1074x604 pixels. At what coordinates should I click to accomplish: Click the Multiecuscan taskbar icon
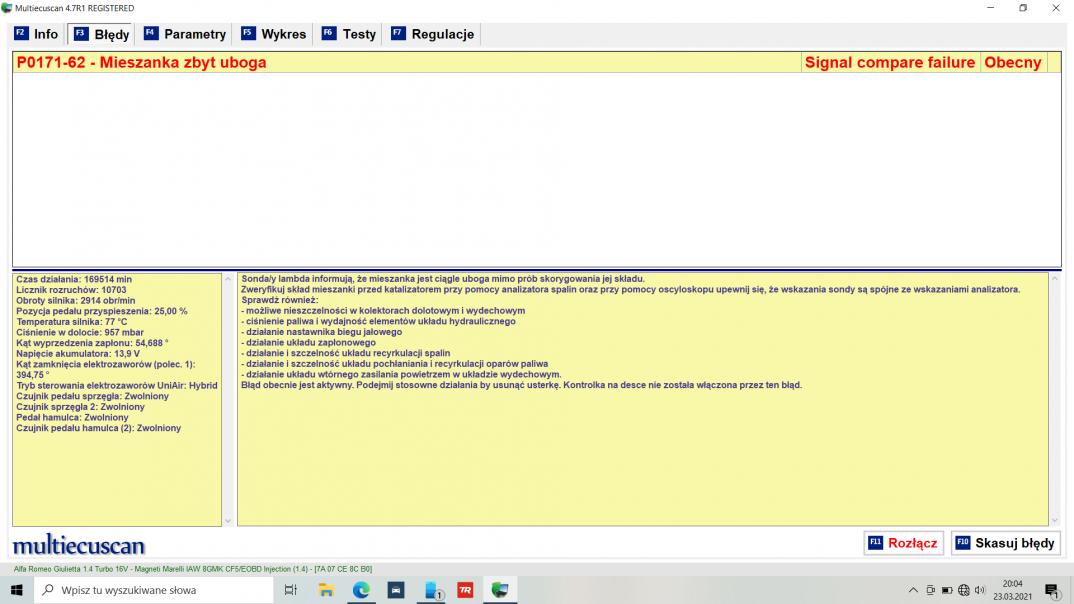pos(500,590)
